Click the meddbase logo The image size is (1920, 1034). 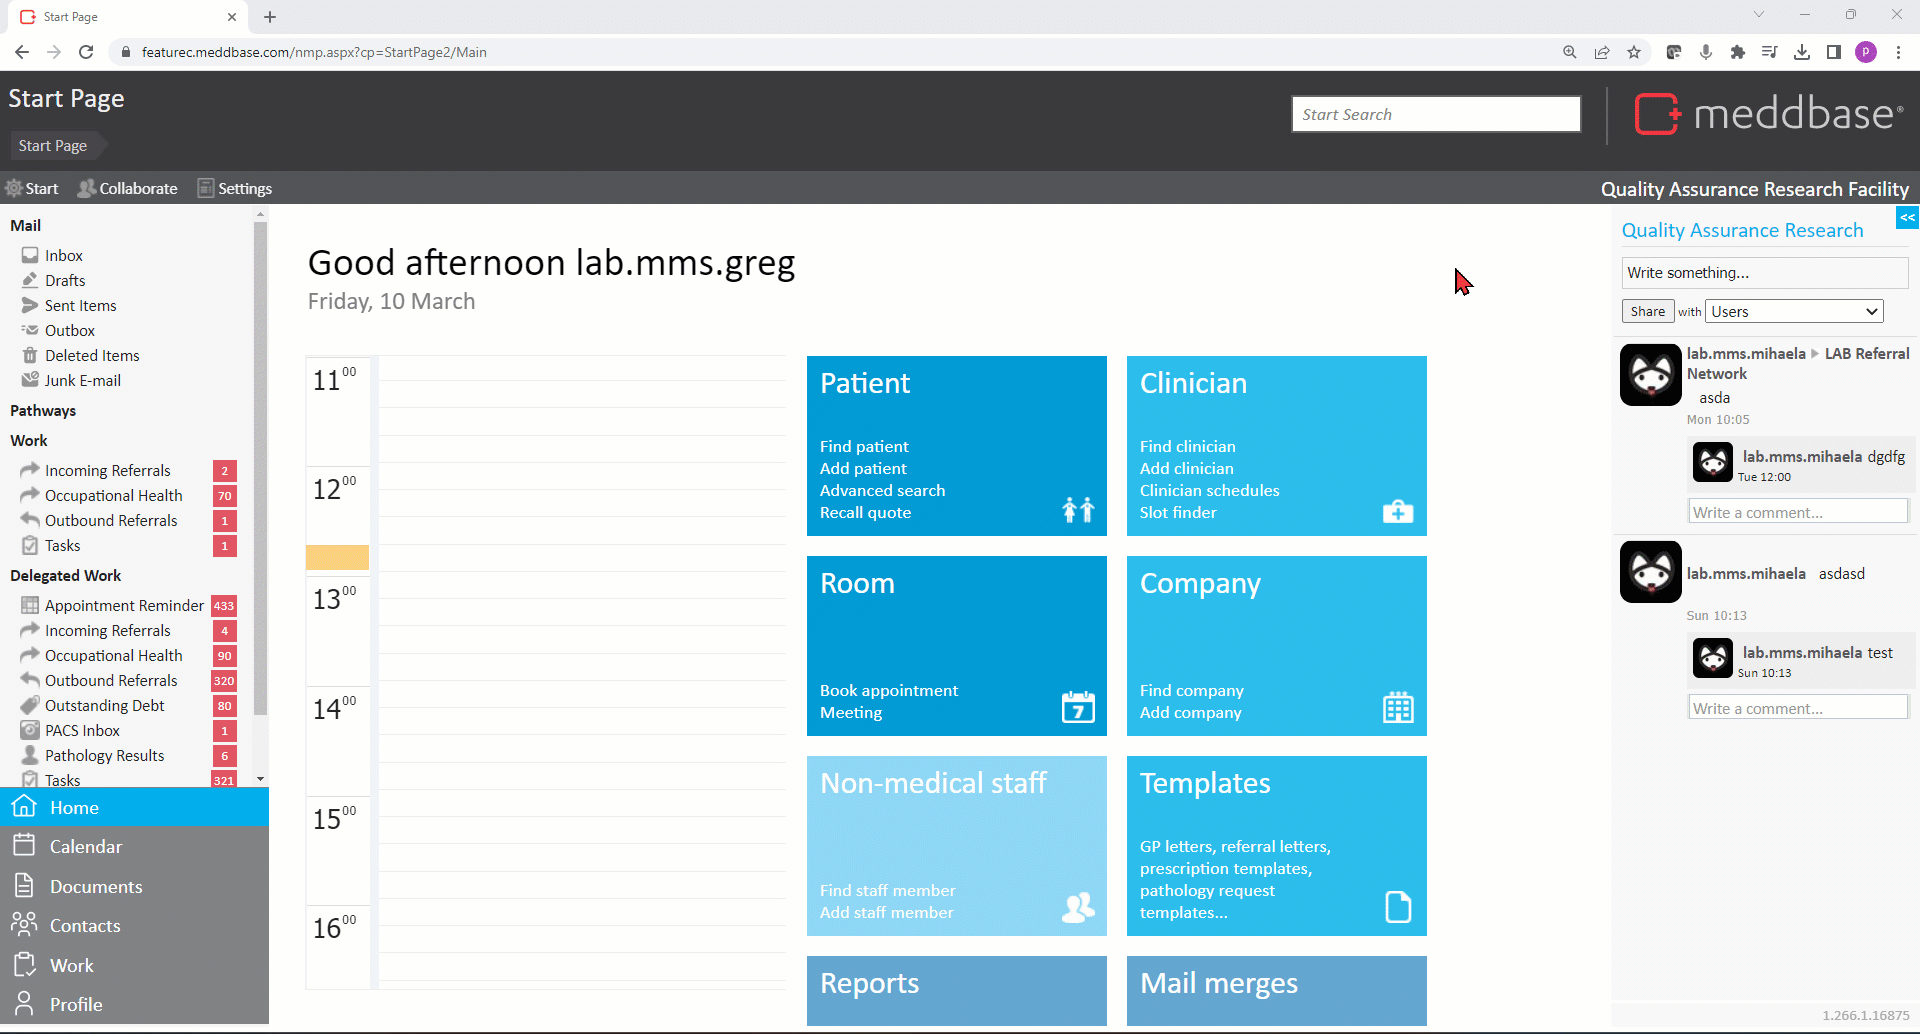1767,114
